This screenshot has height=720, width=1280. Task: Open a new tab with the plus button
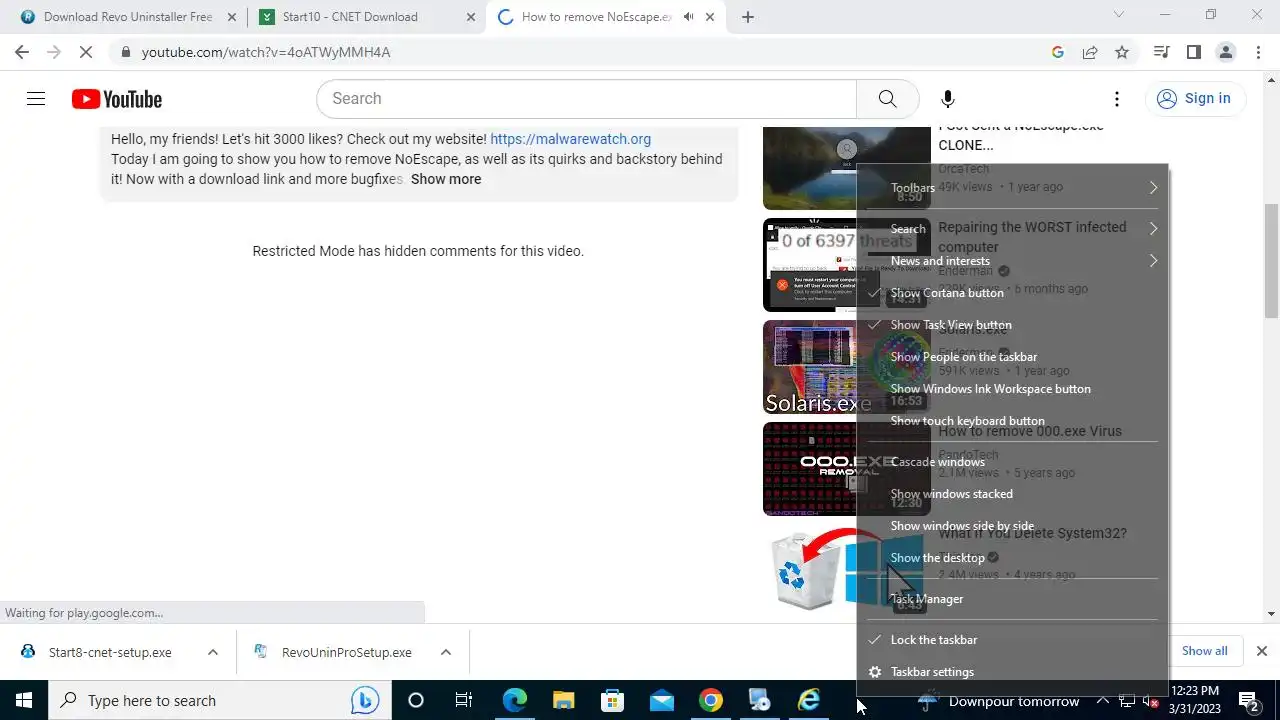pyautogui.click(x=748, y=16)
